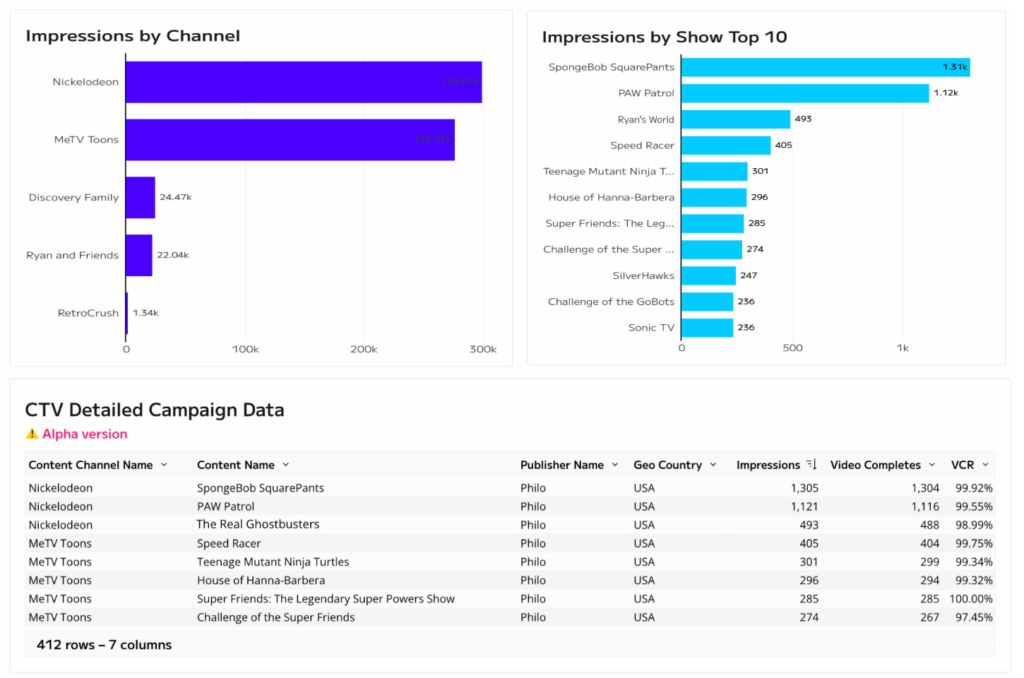Open Geo Country column dropdown chevron
This screenshot has width=1024, height=678.
(x=713, y=465)
